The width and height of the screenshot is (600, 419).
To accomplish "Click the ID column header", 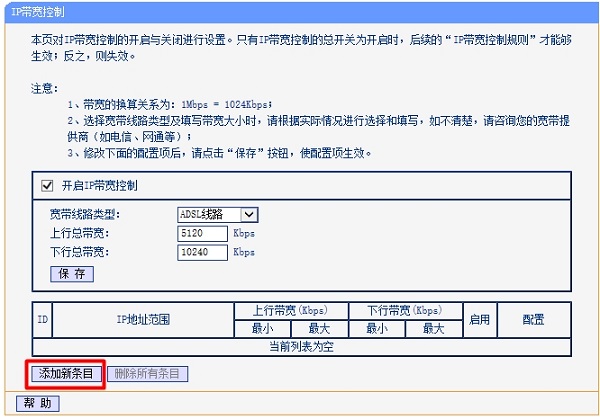I will pyautogui.click(x=43, y=320).
